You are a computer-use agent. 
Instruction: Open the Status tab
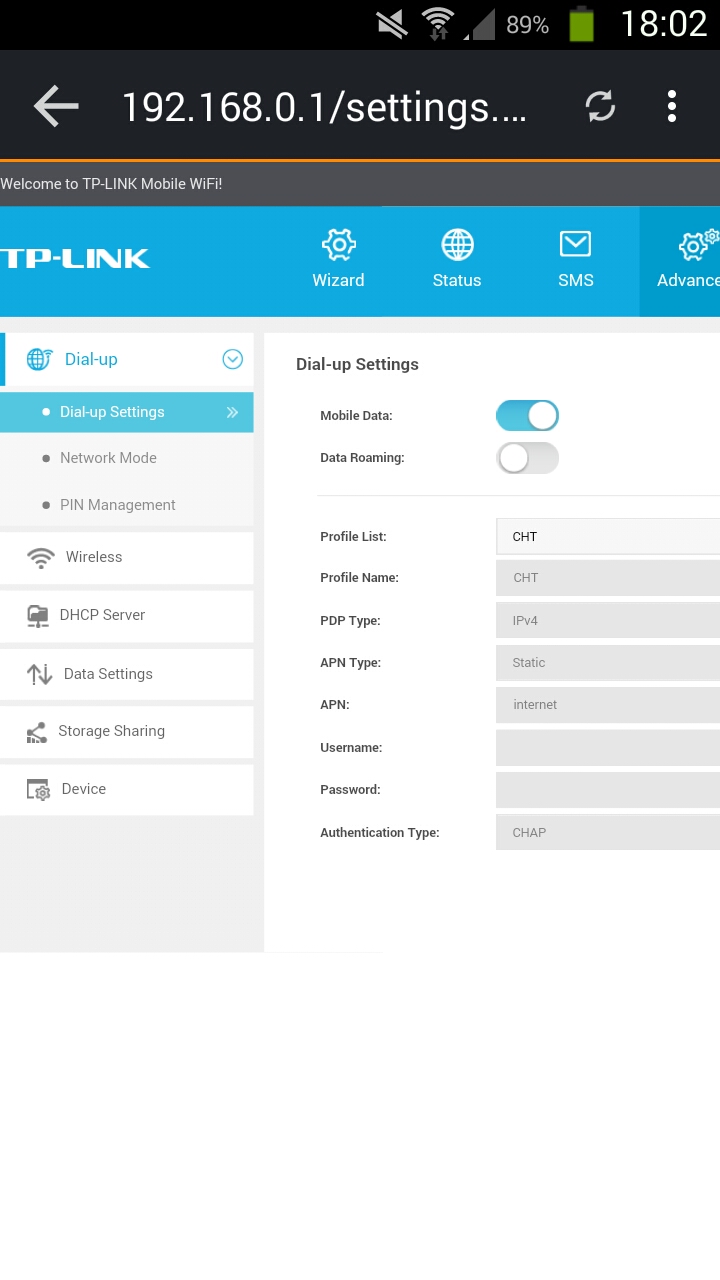tap(457, 261)
